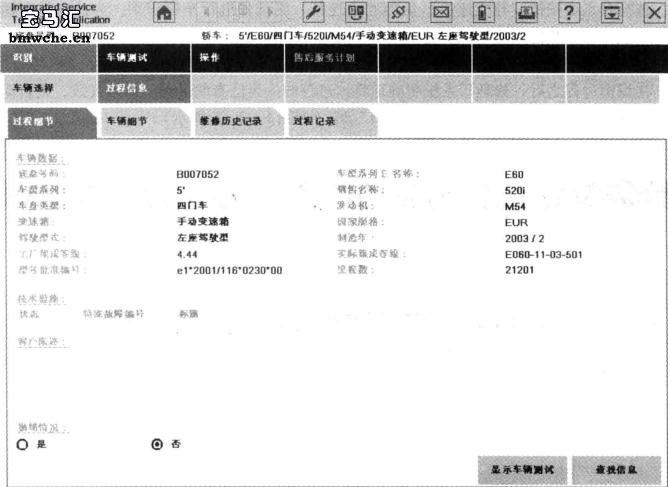Screen dimensions: 668x487
Task: Click the chassis number value B007052
Action: point(198,174)
